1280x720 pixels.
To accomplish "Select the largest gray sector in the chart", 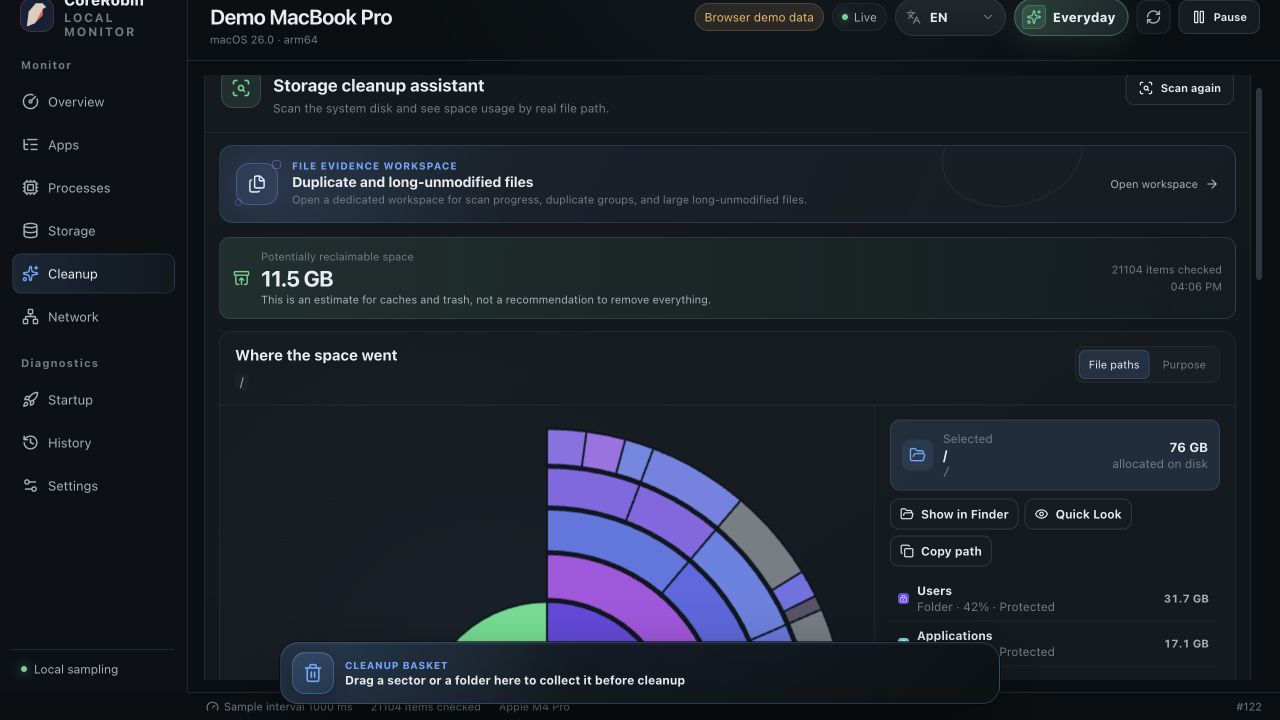I will (759, 544).
